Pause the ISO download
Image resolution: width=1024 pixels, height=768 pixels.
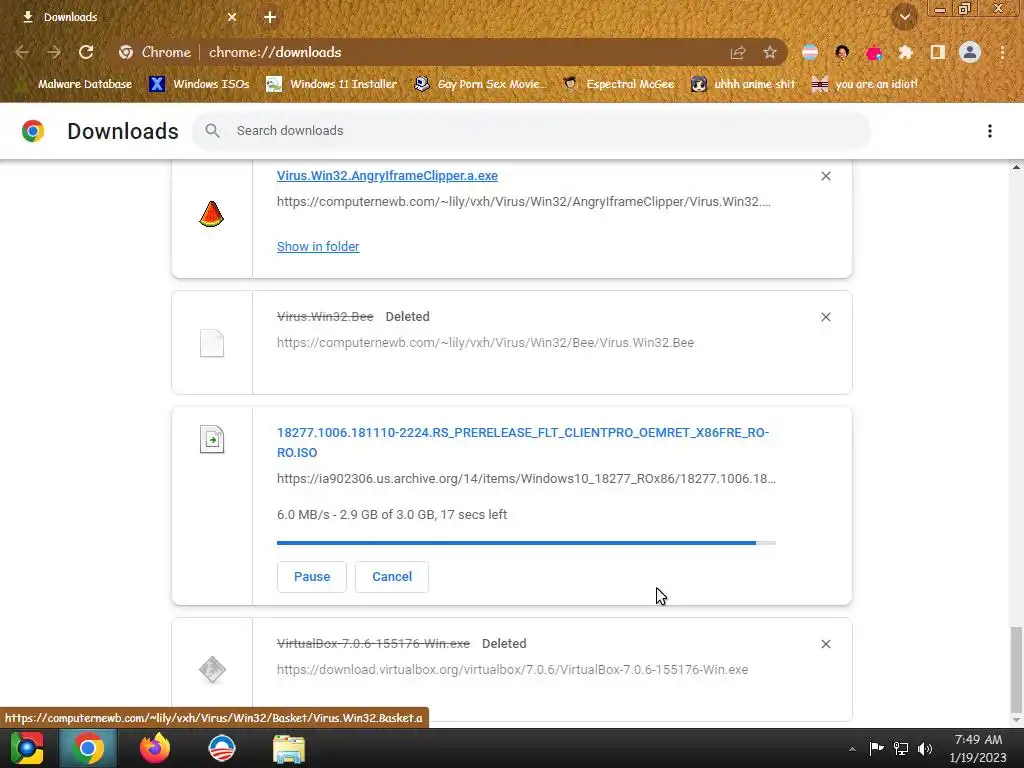pyautogui.click(x=312, y=577)
